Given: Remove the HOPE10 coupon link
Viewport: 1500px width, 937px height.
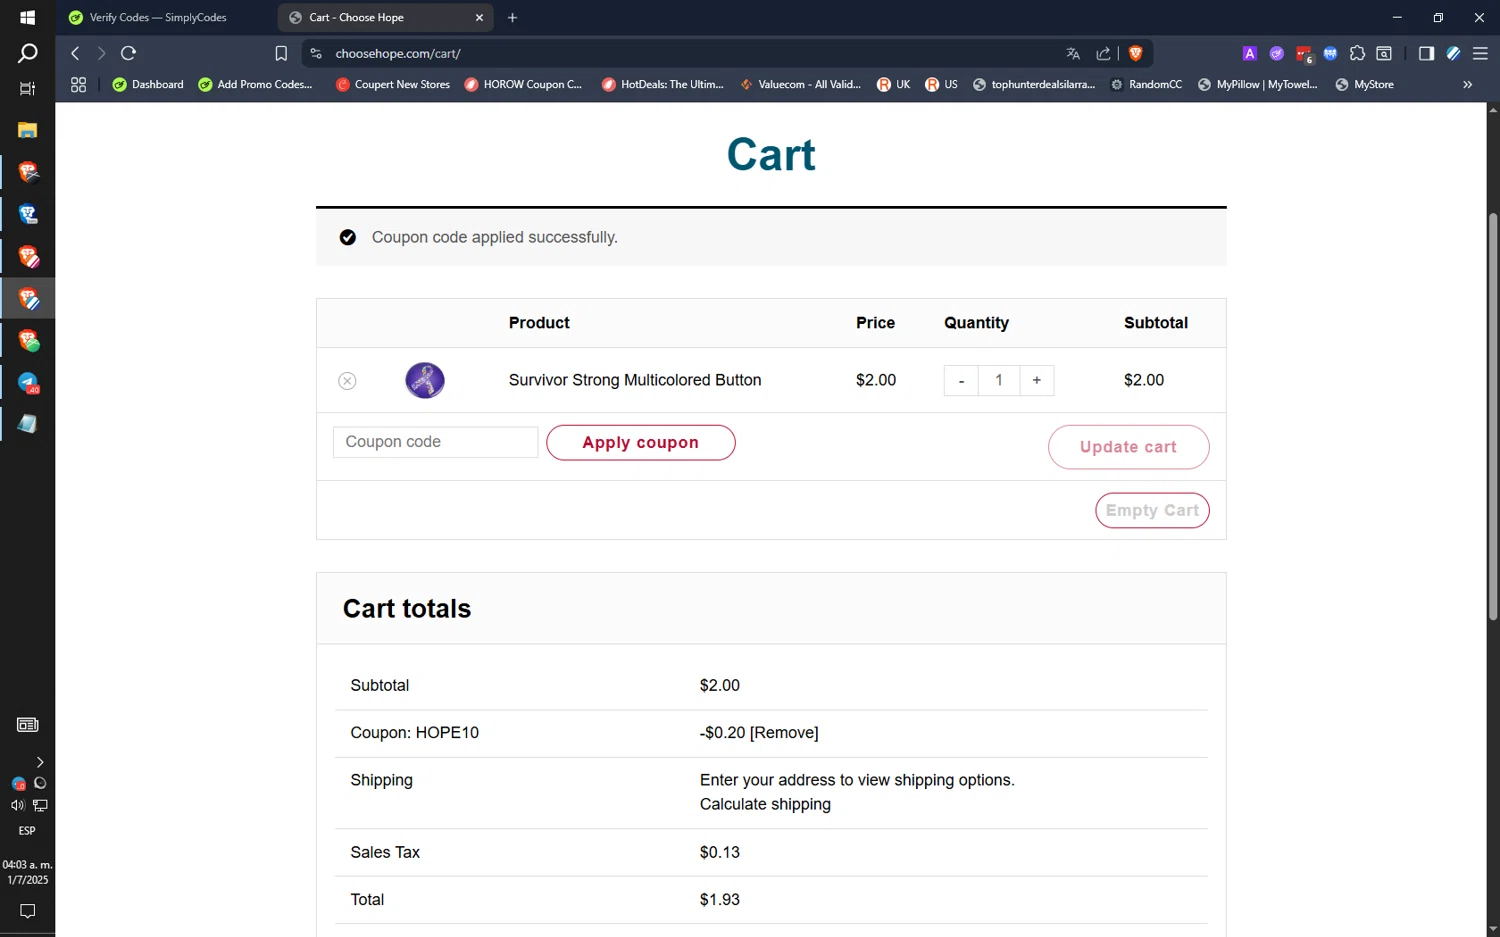Looking at the screenshot, I should pyautogui.click(x=784, y=733).
